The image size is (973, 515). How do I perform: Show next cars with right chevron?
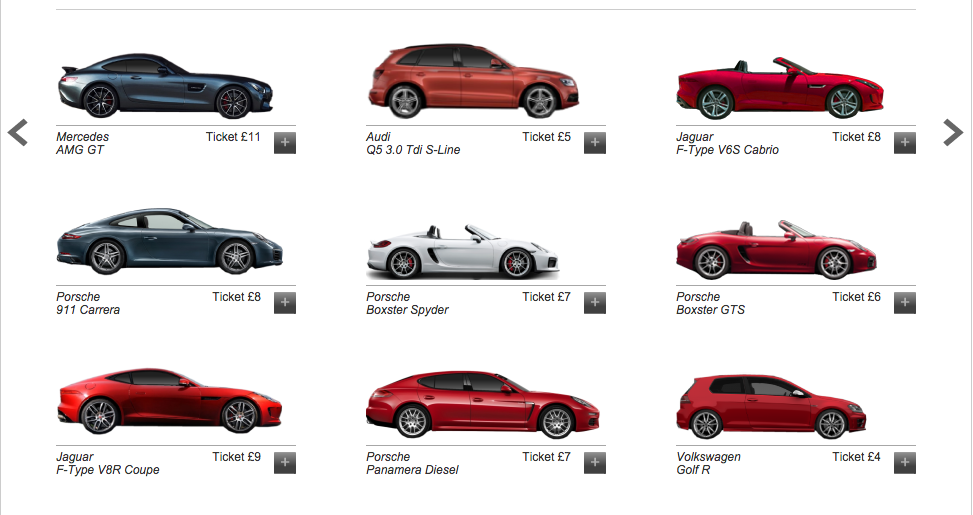tap(953, 132)
